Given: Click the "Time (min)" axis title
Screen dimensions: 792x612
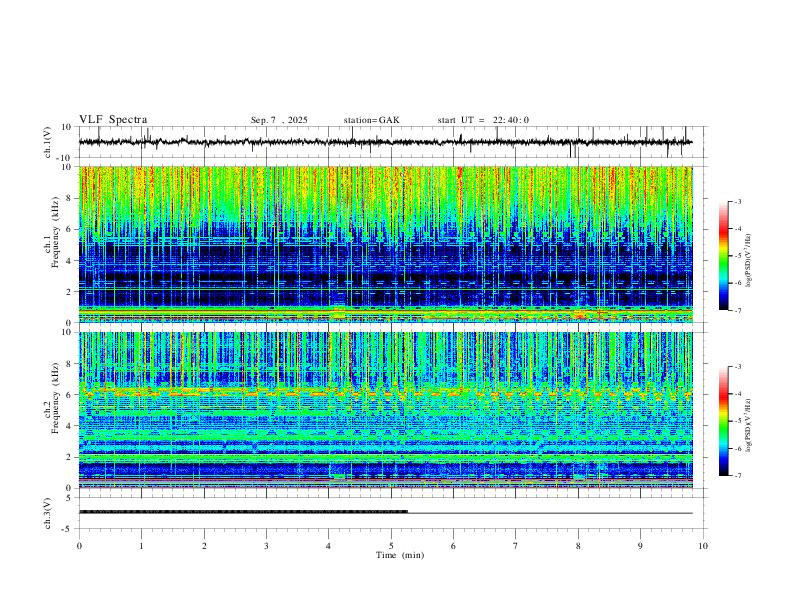Looking at the screenshot, I should (x=400, y=555).
